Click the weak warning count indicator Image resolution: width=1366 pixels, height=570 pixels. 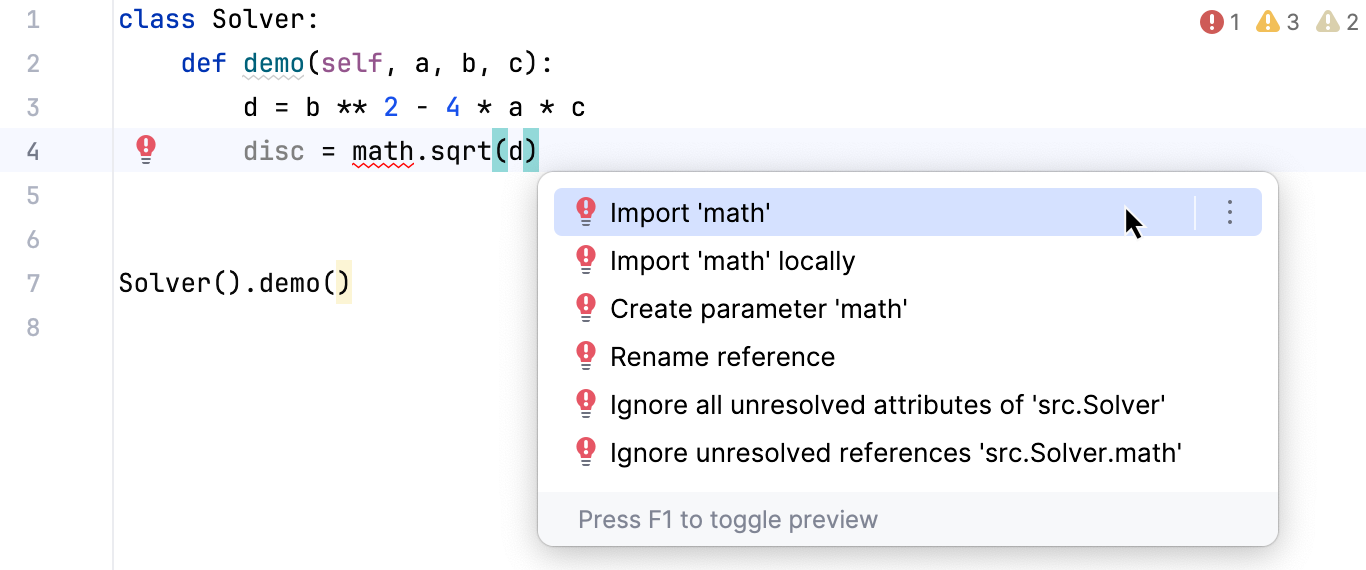point(1337,22)
